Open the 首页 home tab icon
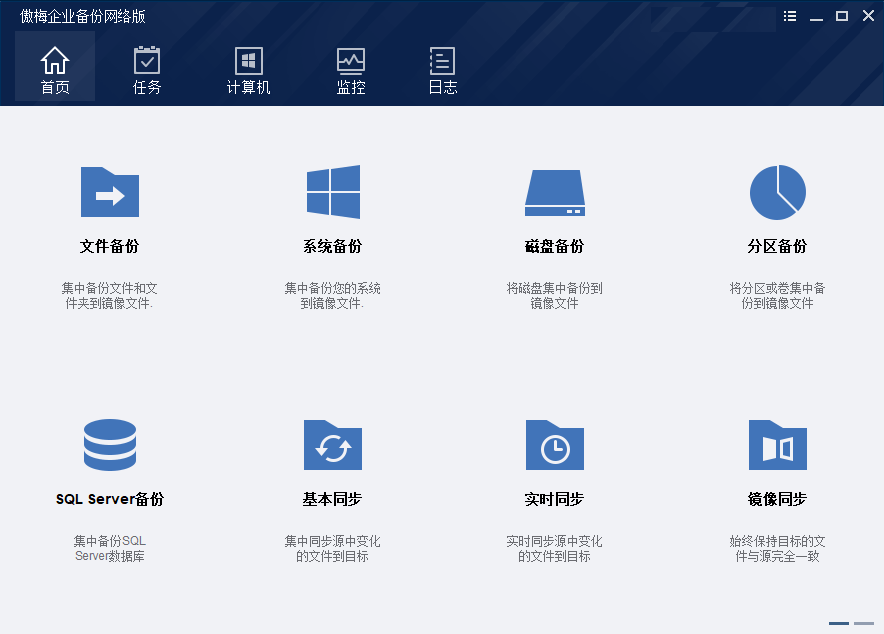 tap(55, 60)
